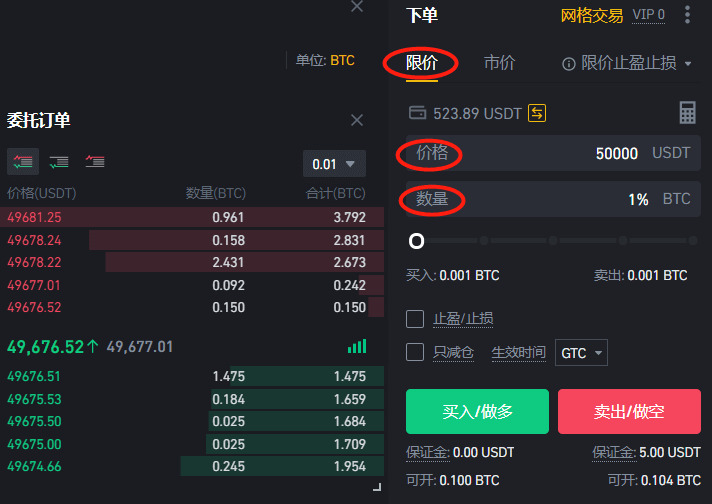Close the 委托订单 order book panel
712x504 pixels.
[x=357, y=120]
